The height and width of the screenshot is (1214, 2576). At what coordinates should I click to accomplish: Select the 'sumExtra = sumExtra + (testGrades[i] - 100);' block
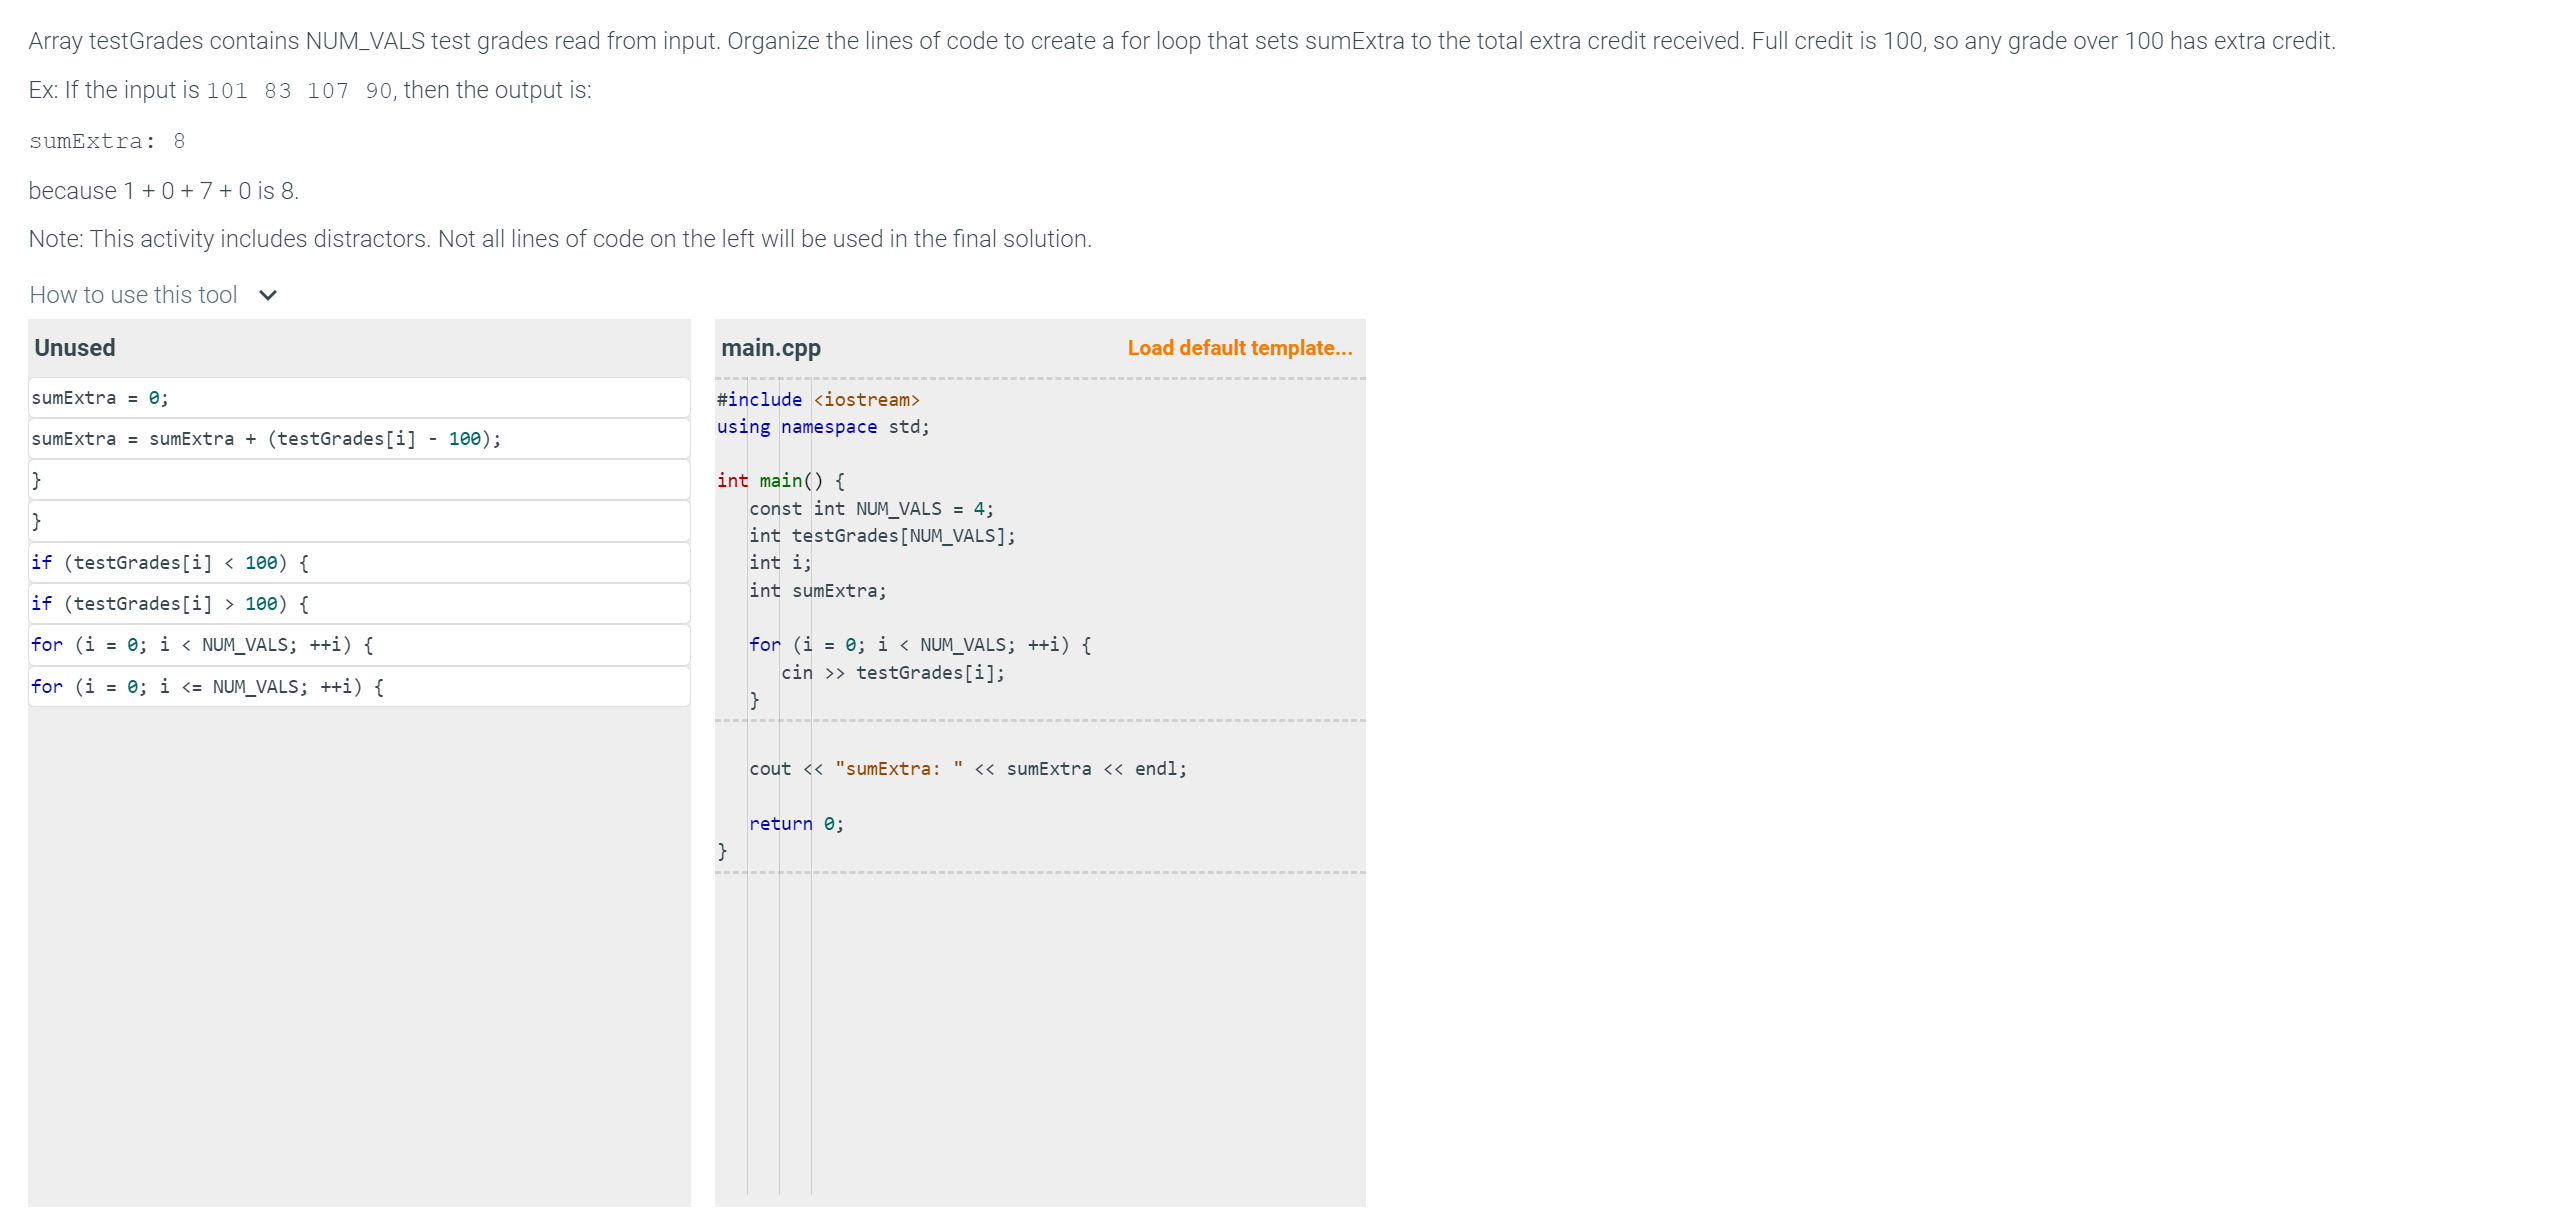click(359, 439)
